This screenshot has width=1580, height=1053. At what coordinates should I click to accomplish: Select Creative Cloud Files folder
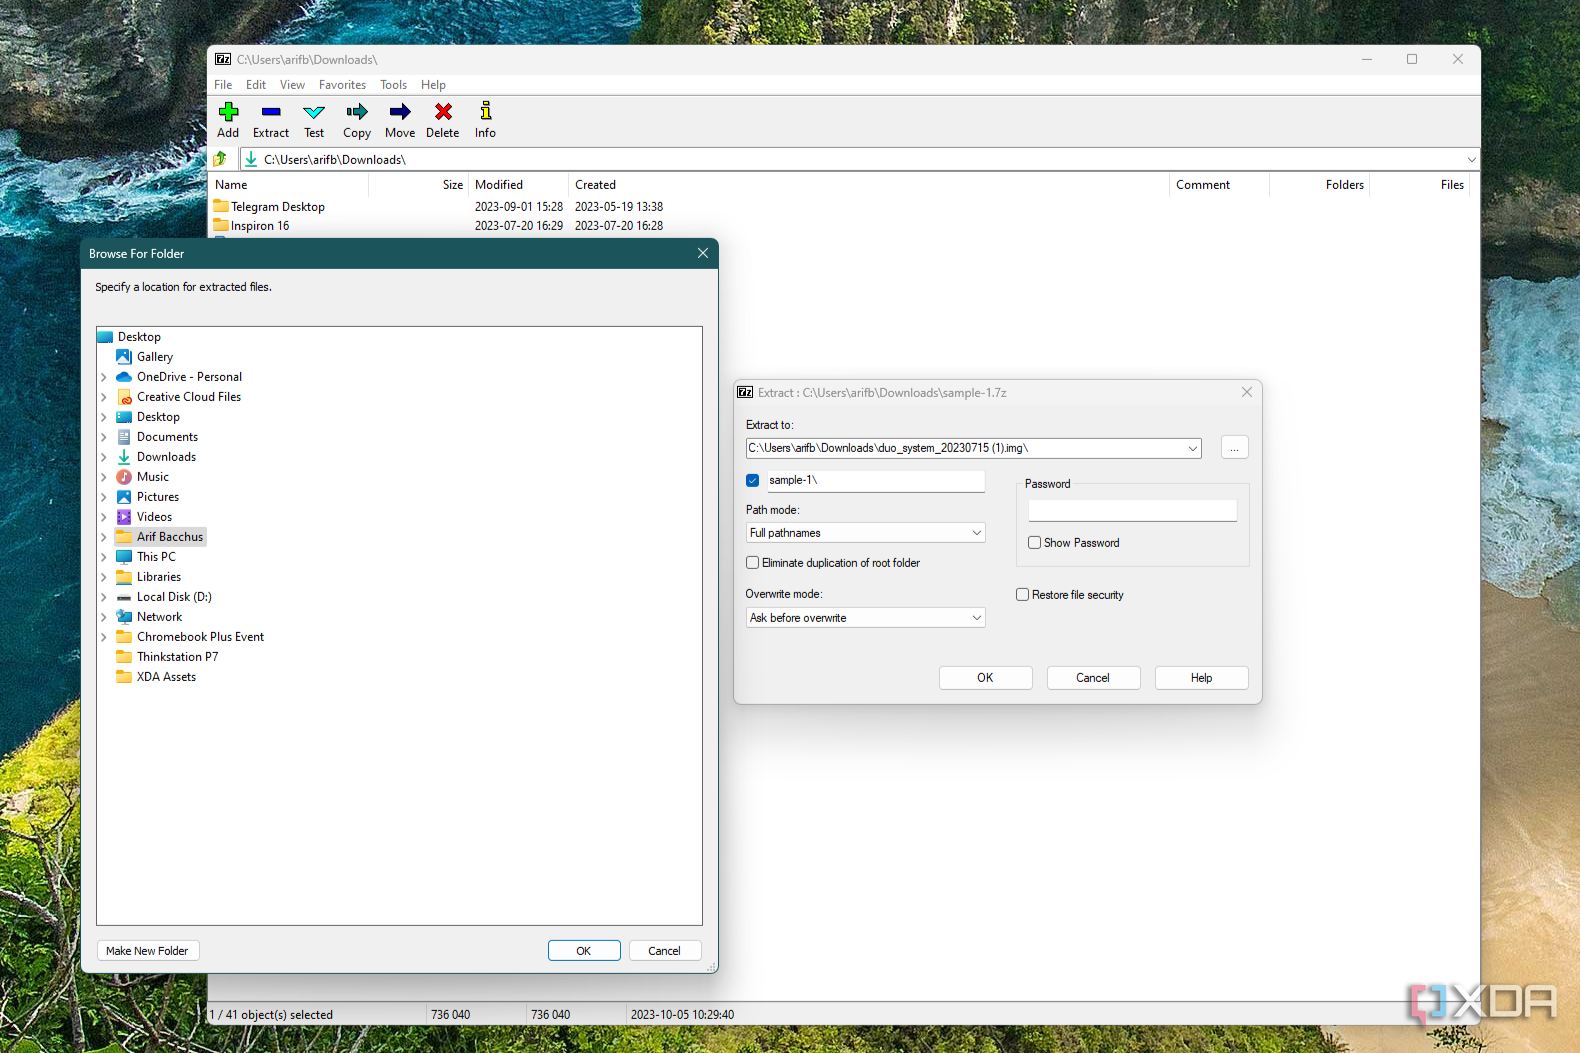pos(189,397)
